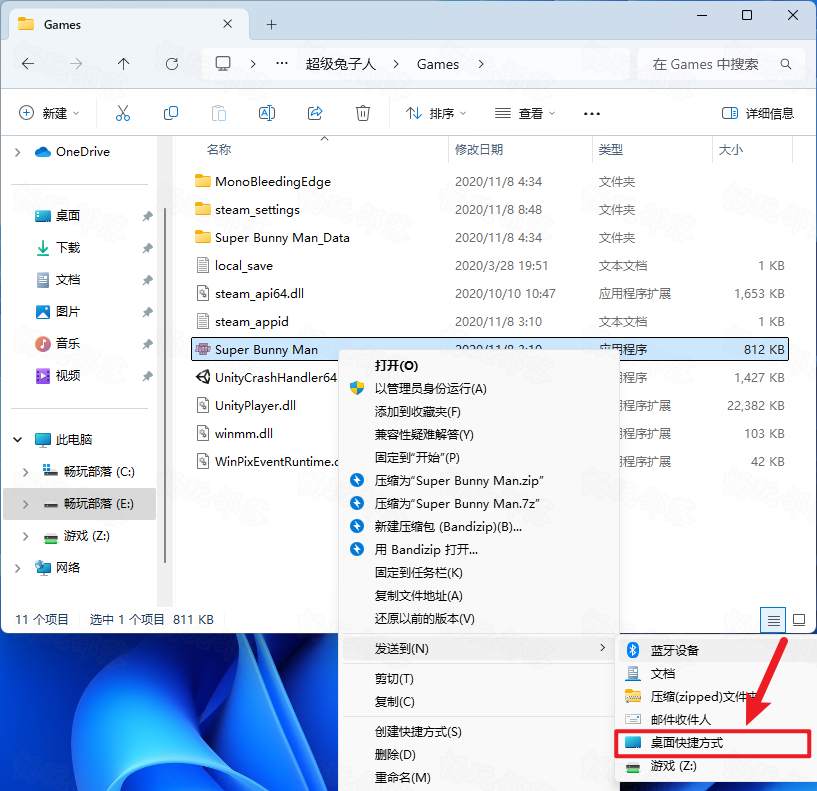Select 畅玩部落 (C:) drive
This screenshot has width=817, height=791.
99,472
